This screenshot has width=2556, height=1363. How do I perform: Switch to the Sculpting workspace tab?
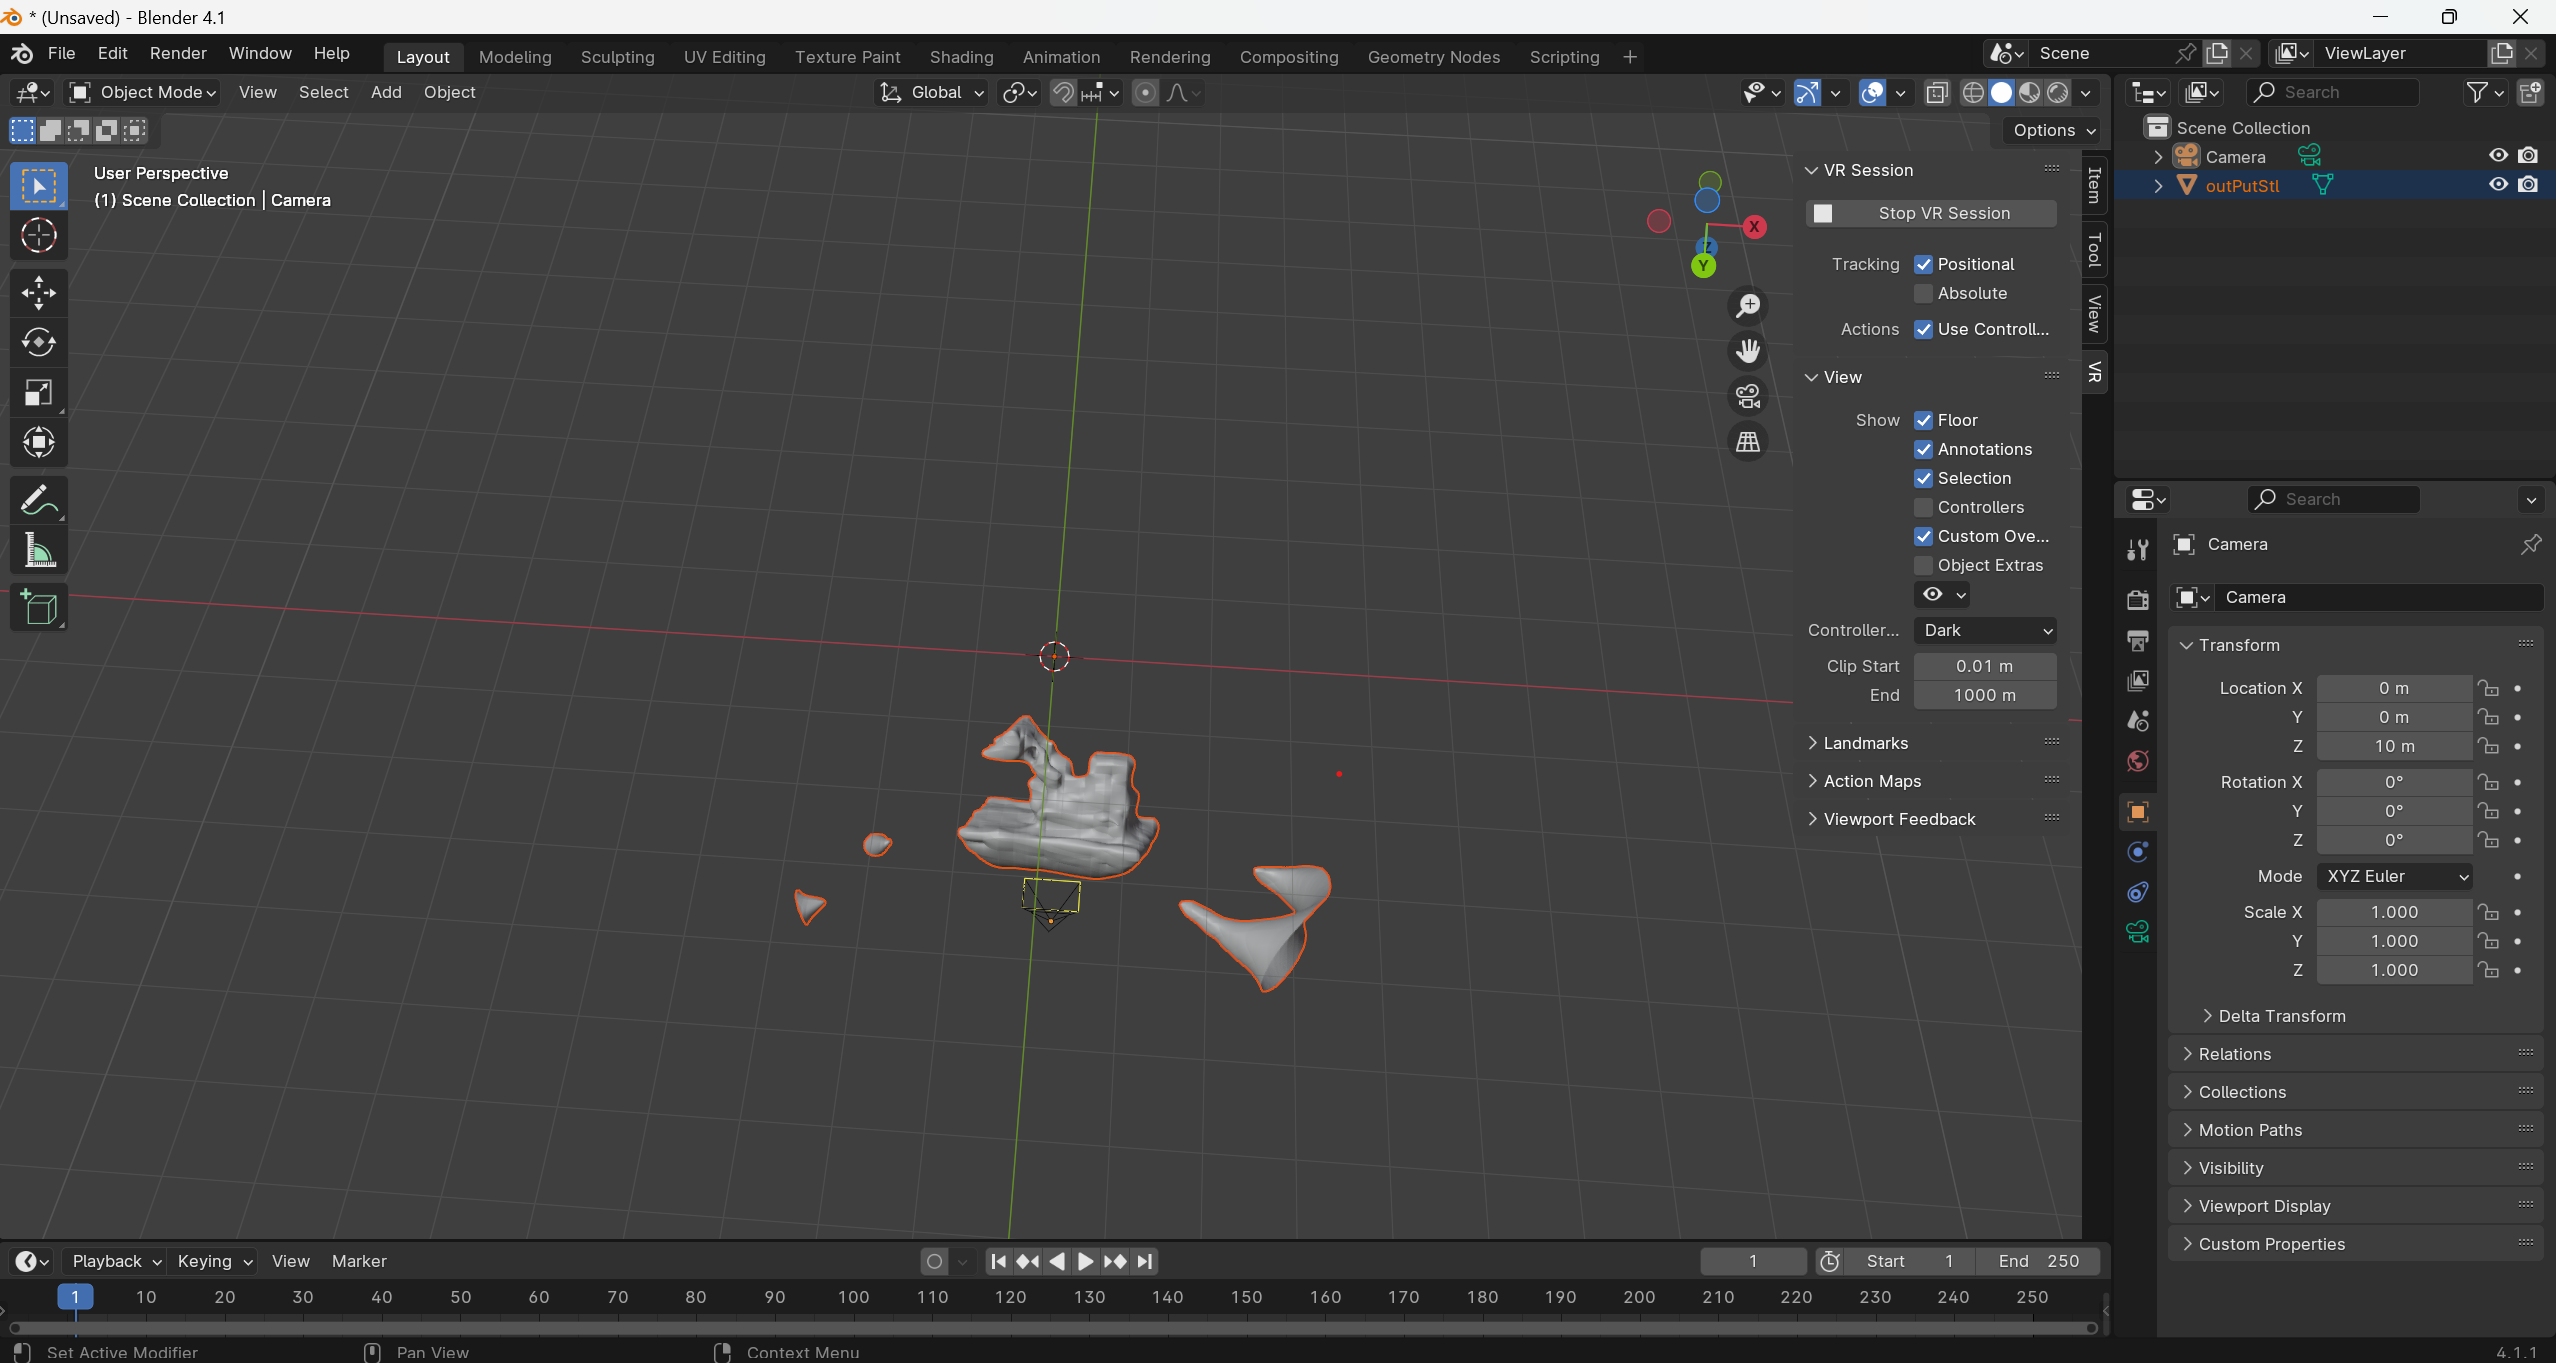click(x=617, y=57)
